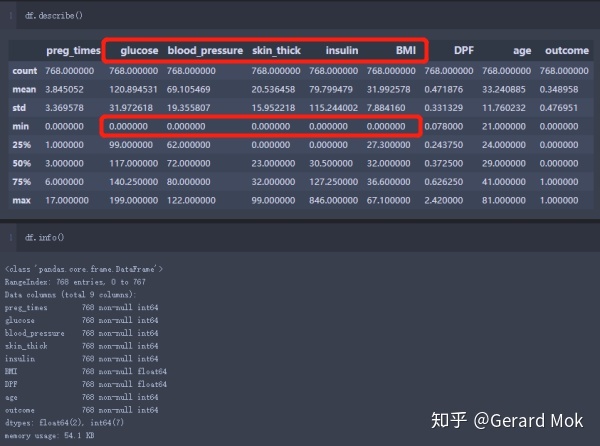Select the BMI column header
Screen dimensions: 600x446
coord(406,50)
